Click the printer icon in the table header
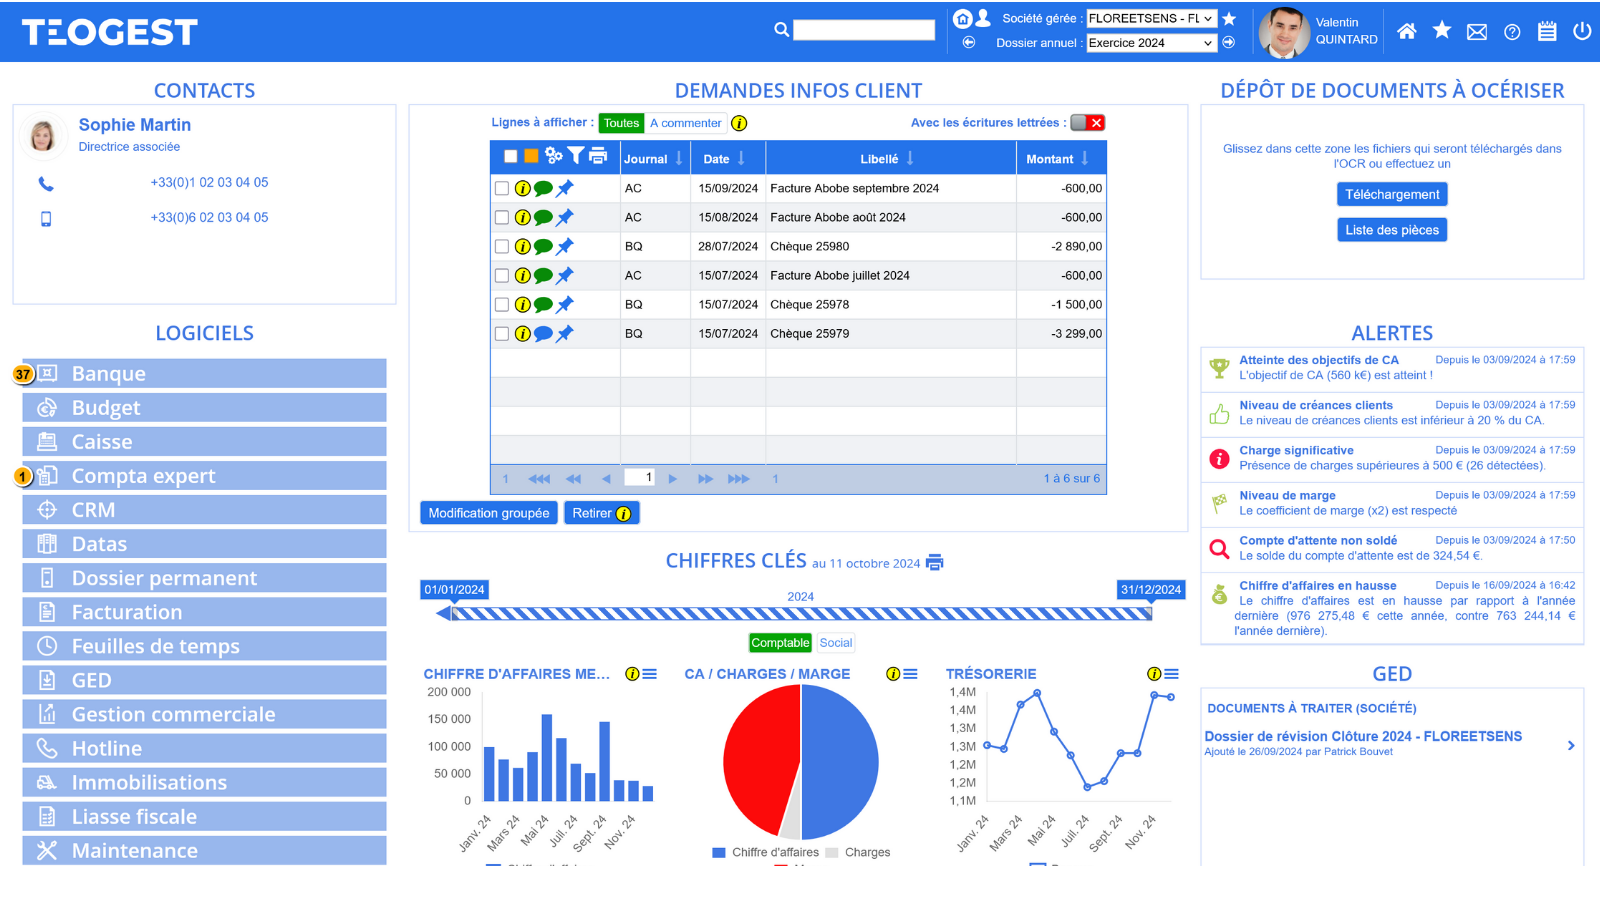 coord(598,155)
